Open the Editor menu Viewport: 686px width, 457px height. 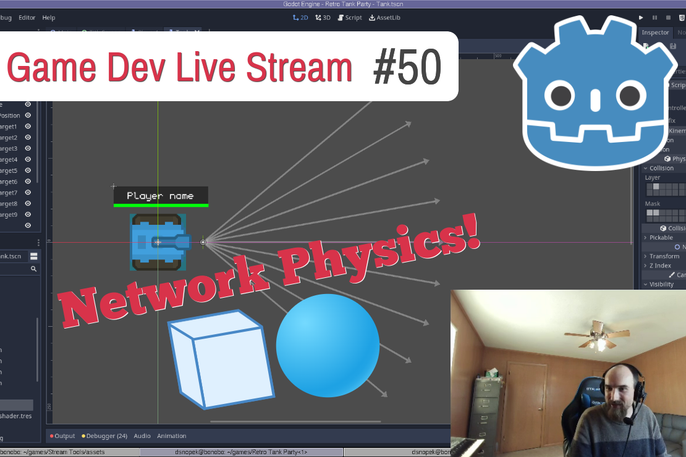27,18
